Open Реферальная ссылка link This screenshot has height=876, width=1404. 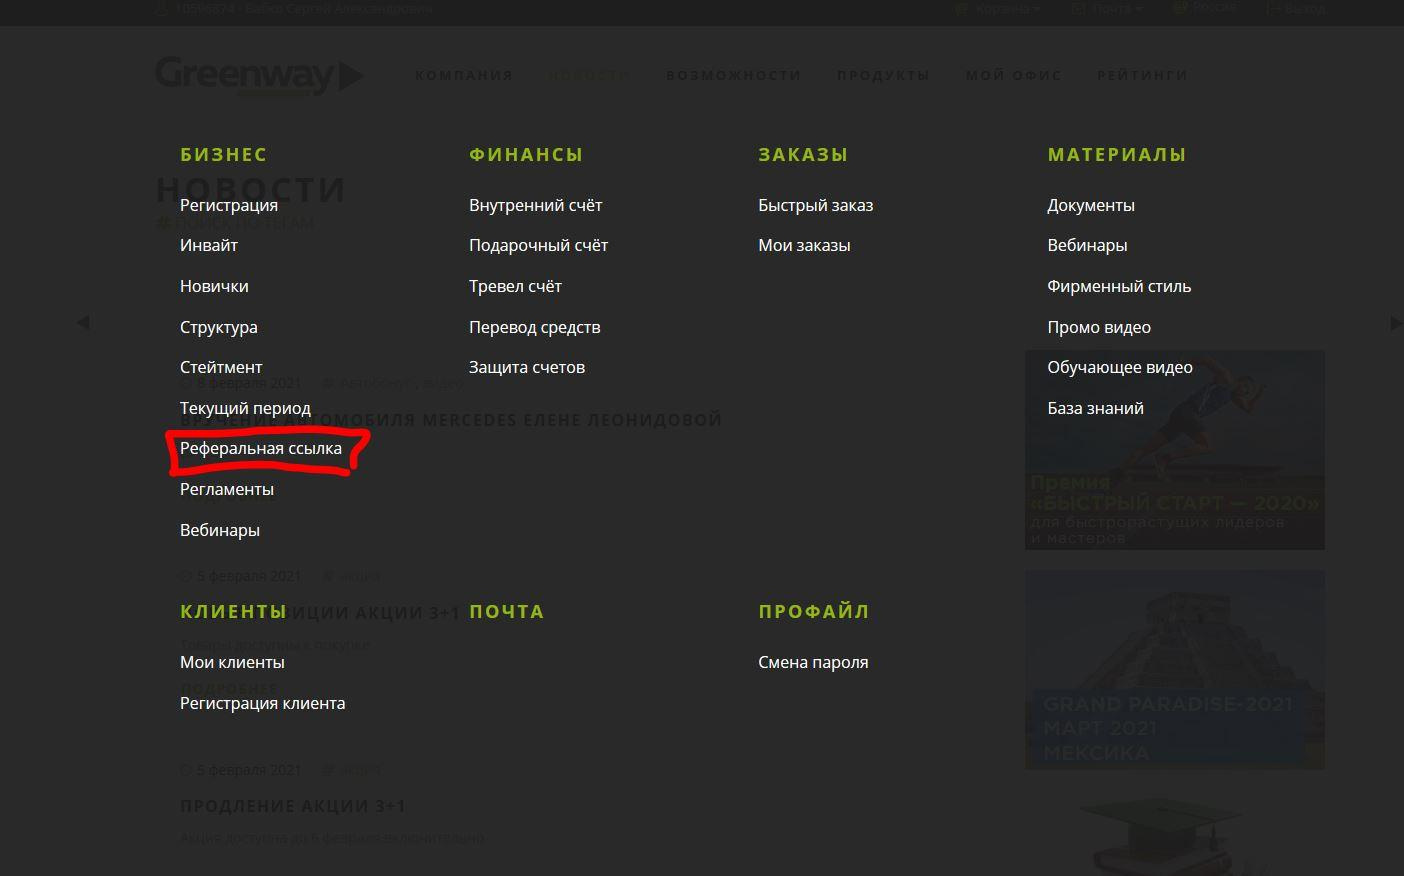pyautogui.click(x=261, y=449)
